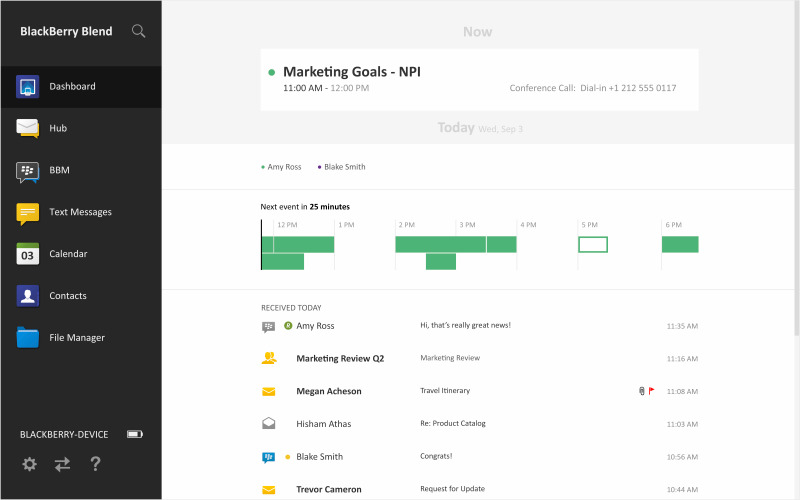Open the Text Messages yellow icon
This screenshot has height=500, width=800.
click(28, 213)
